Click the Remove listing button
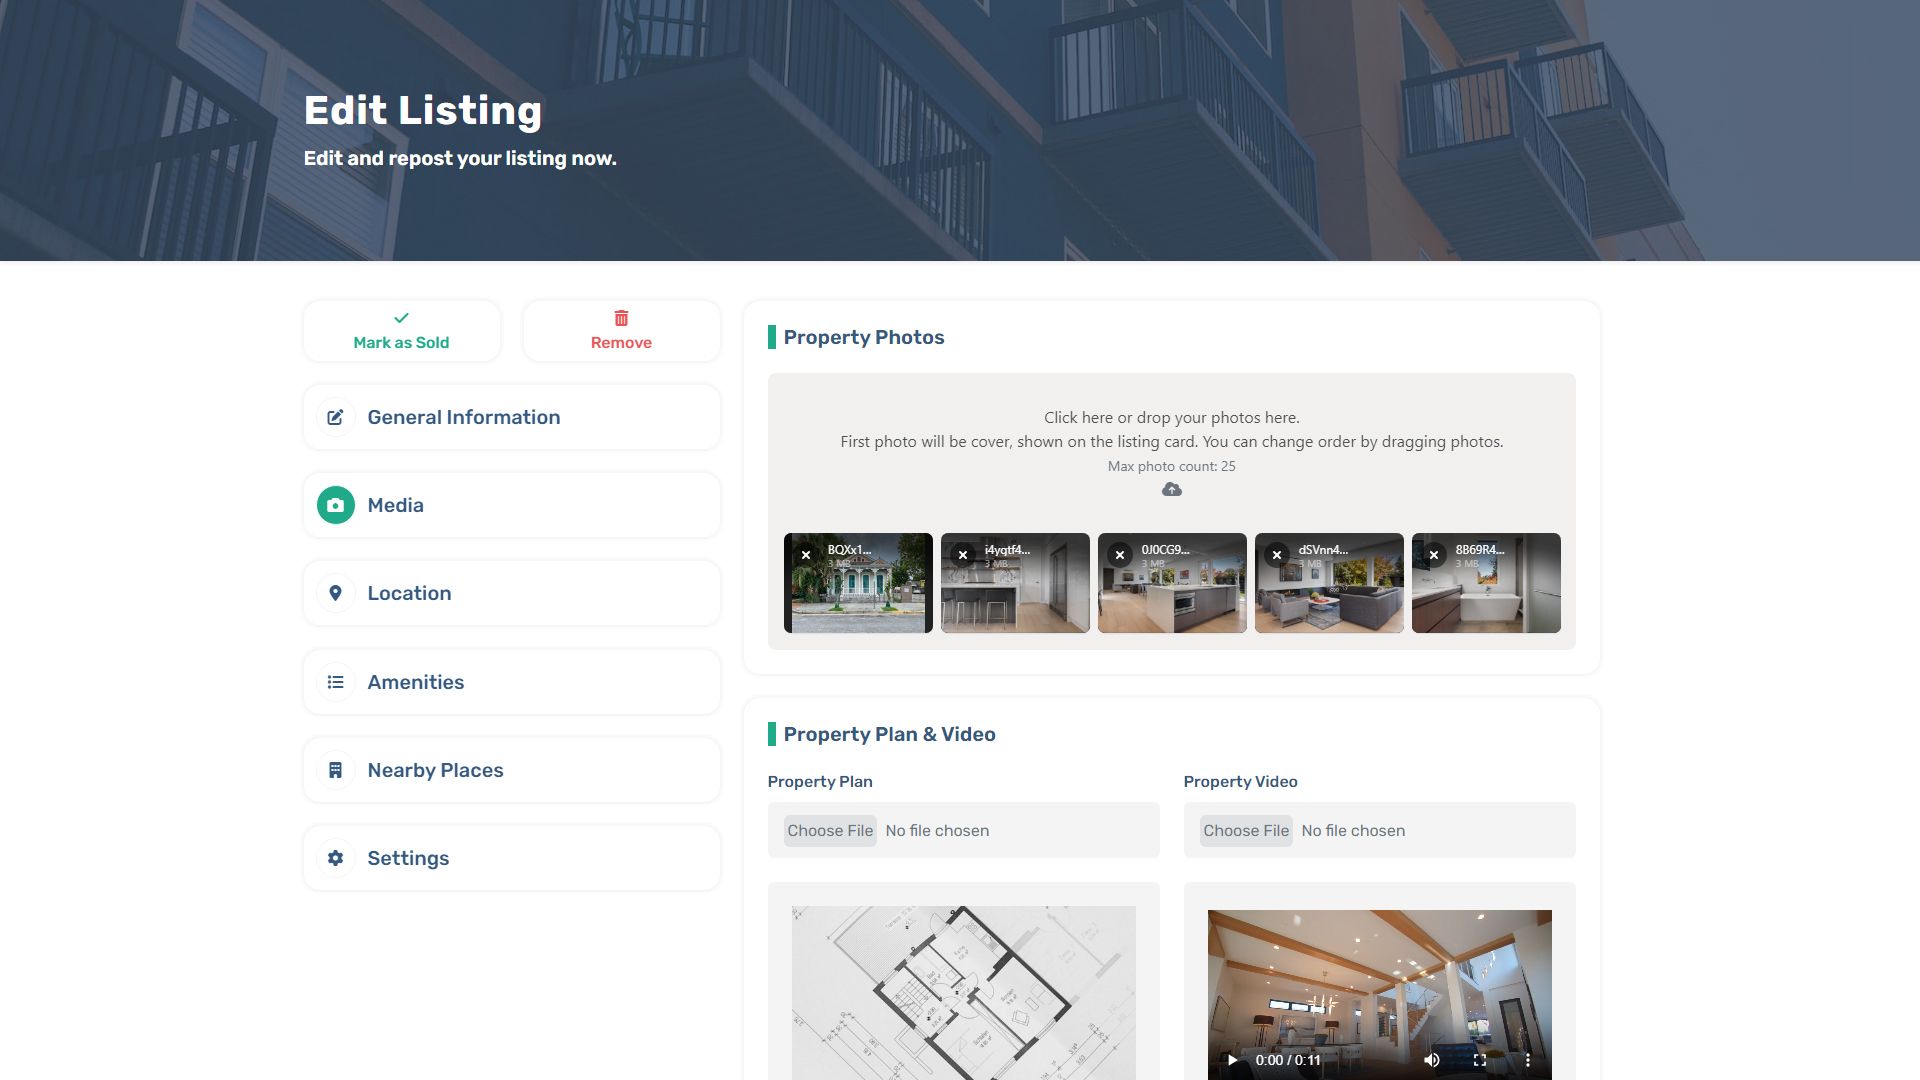Image resolution: width=1920 pixels, height=1080 pixels. tap(621, 331)
